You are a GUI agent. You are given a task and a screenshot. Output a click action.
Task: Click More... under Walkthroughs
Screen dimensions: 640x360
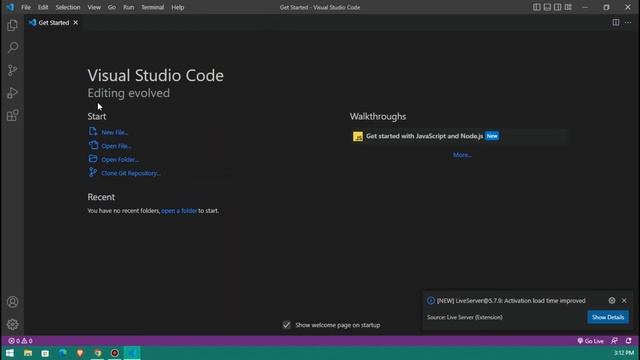coord(462,155)
